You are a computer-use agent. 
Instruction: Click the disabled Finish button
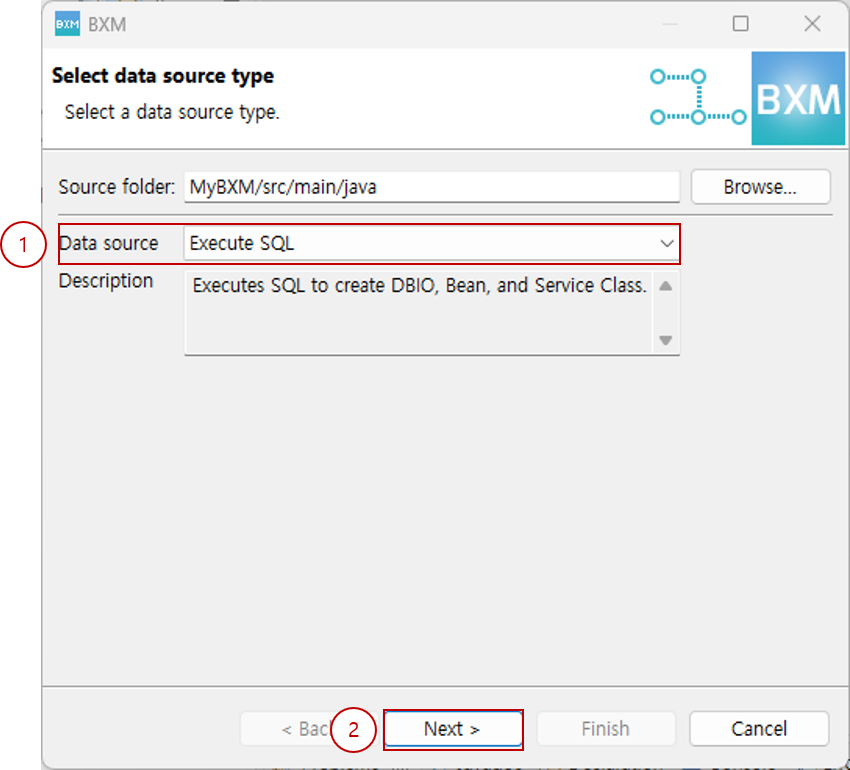point(605,728)
